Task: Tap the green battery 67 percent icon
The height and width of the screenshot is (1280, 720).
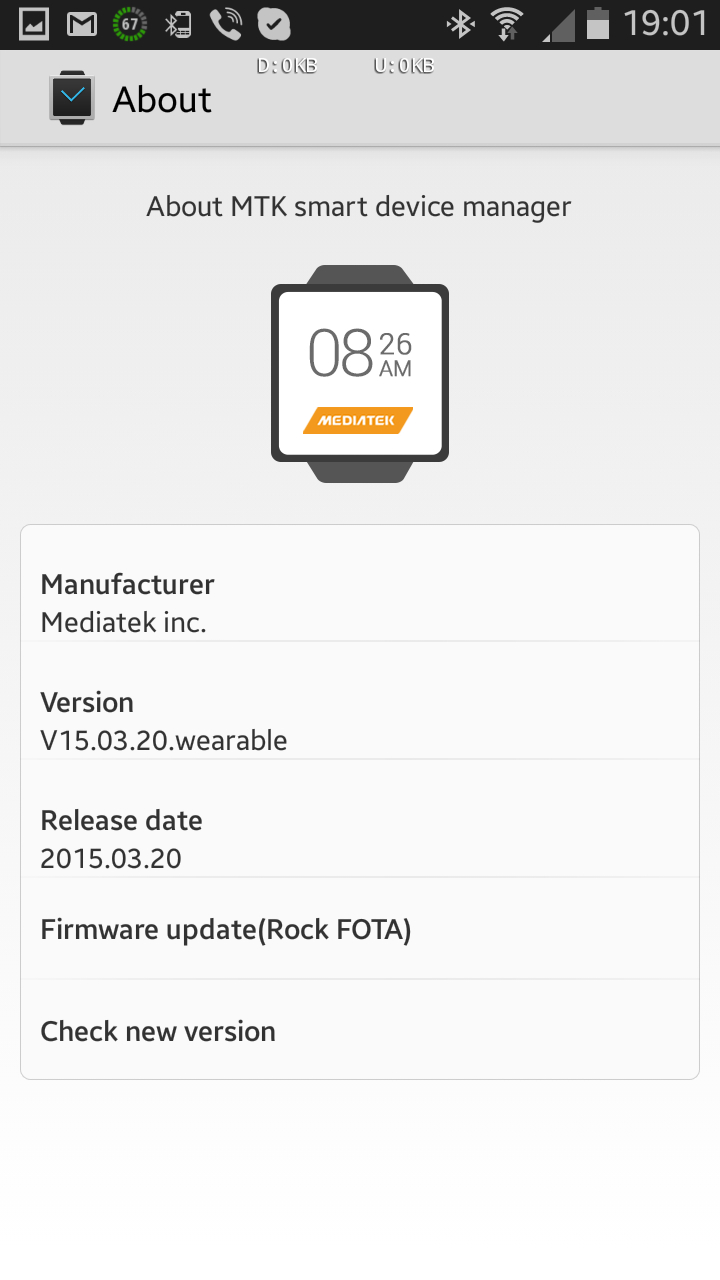Action: [129, 24]
